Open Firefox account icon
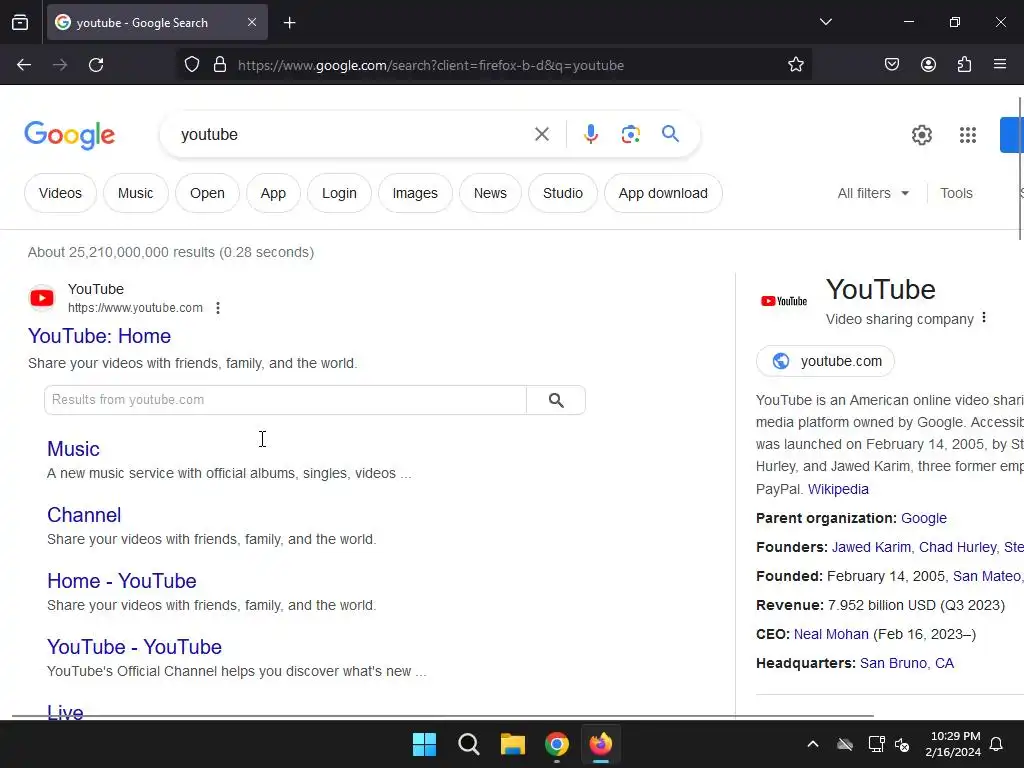 coord(928,65)
